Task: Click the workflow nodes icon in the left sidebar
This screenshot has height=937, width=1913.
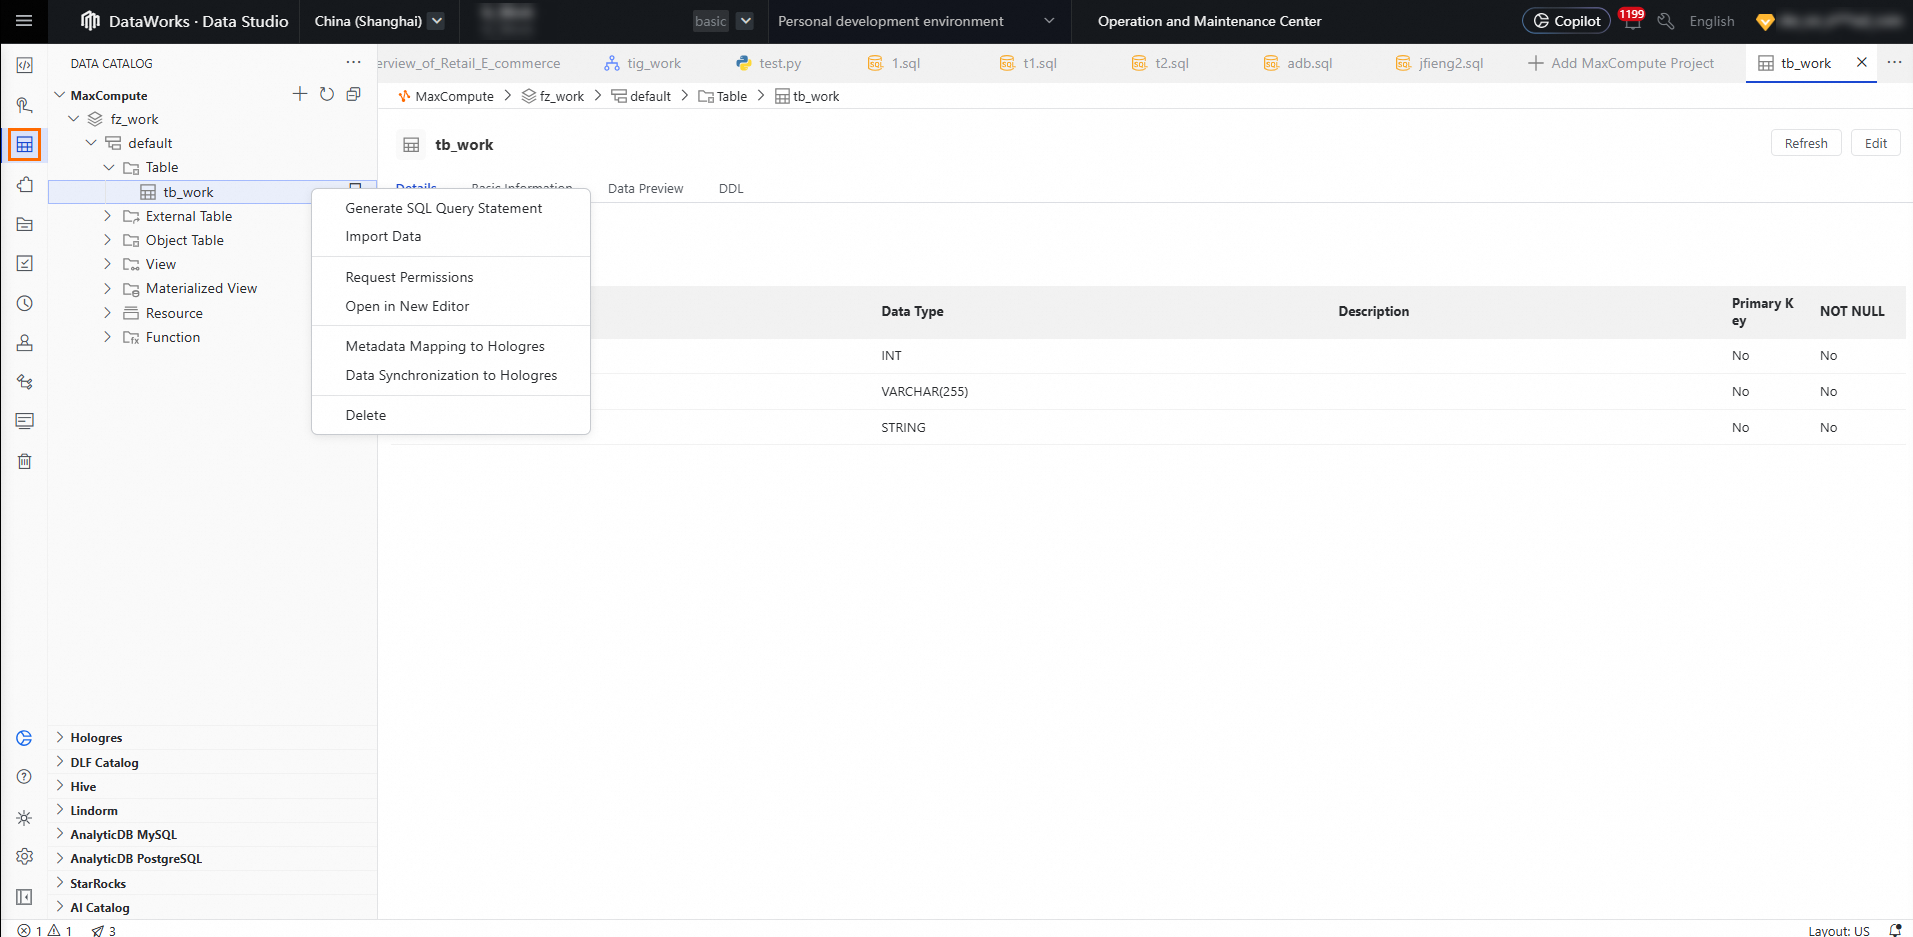Action: coord(25,382)
